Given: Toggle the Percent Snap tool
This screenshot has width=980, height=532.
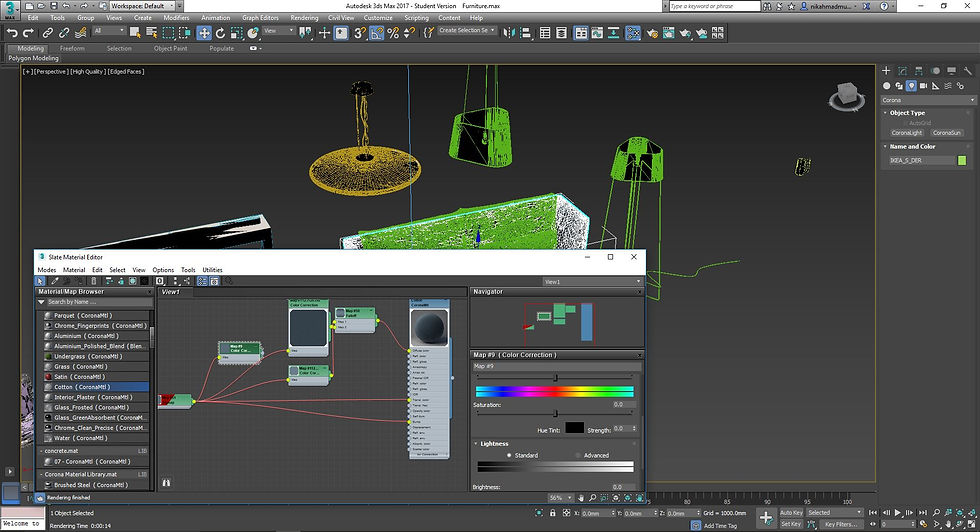Looking at the screenshot, I should coord(393,33).
